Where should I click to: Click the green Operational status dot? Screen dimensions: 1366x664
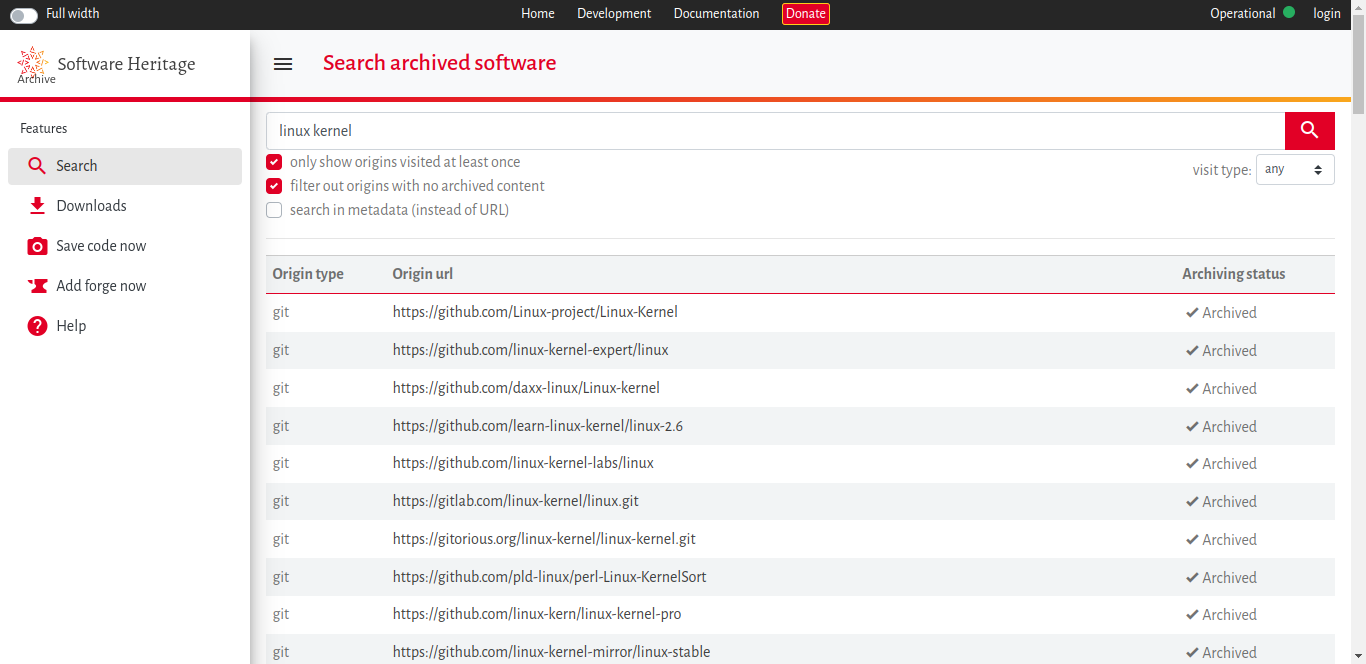coord(1289,13)
